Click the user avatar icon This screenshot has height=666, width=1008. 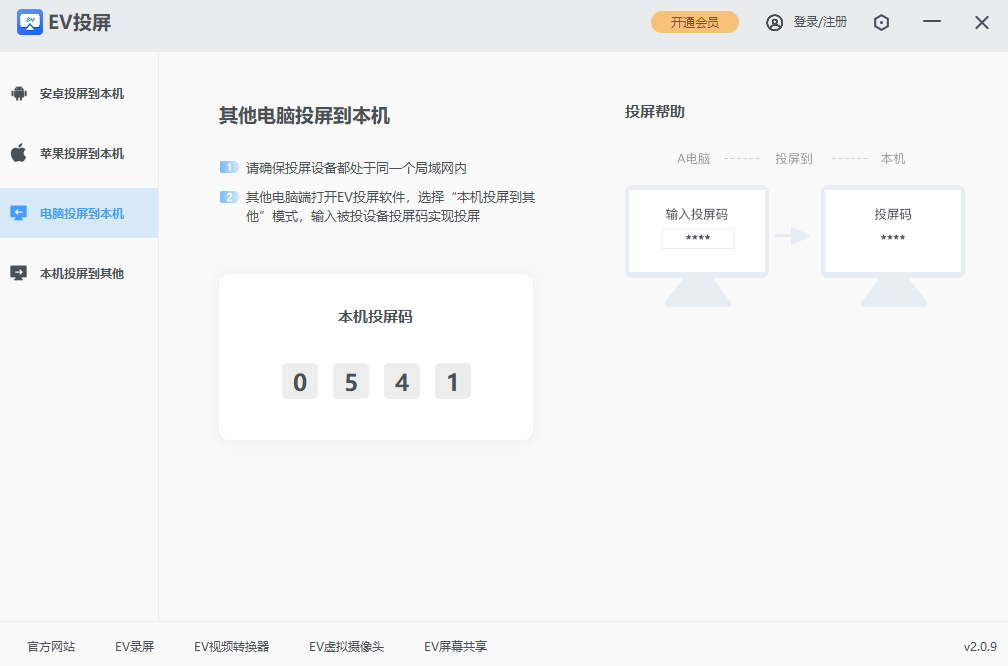(x=774, y=22)
